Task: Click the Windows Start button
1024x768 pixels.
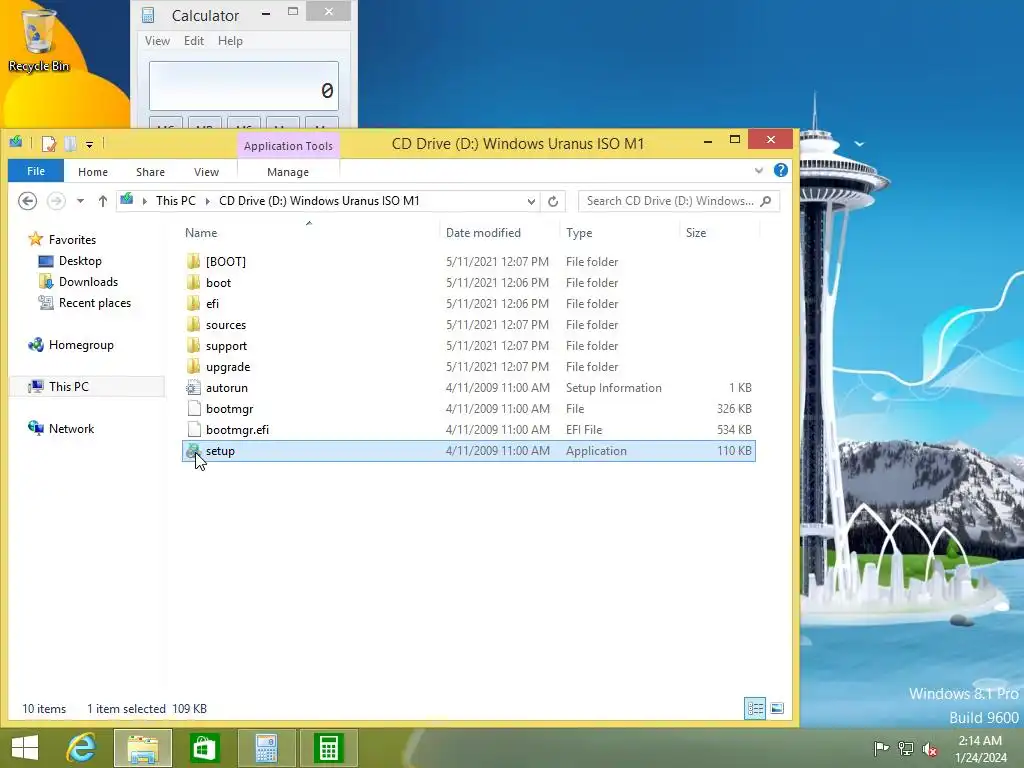Action: click(25, 748)
